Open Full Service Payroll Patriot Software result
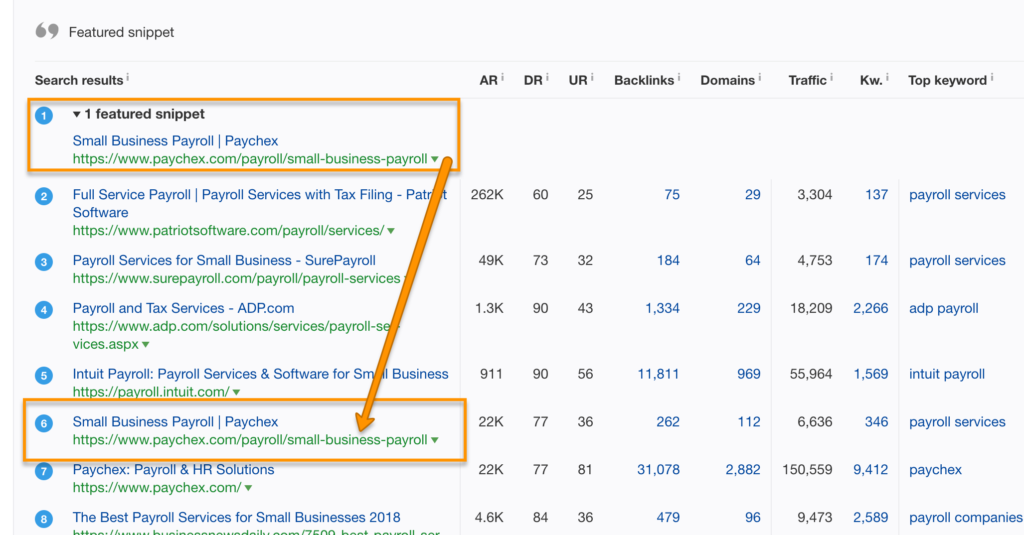Viewport: 1024px width, 535px height. coord(260,203)
